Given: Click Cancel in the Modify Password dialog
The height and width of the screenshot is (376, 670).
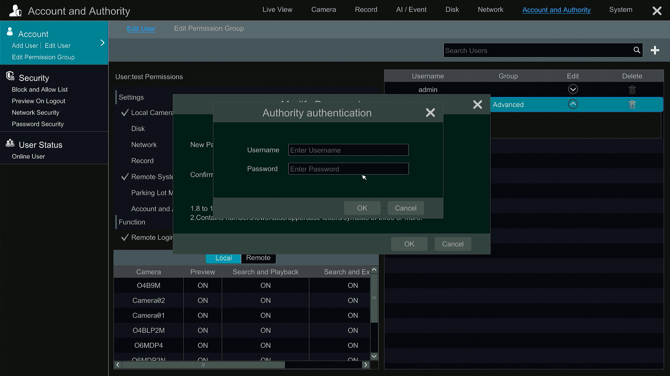Looking at the screenshot, I should coord(453,244).
